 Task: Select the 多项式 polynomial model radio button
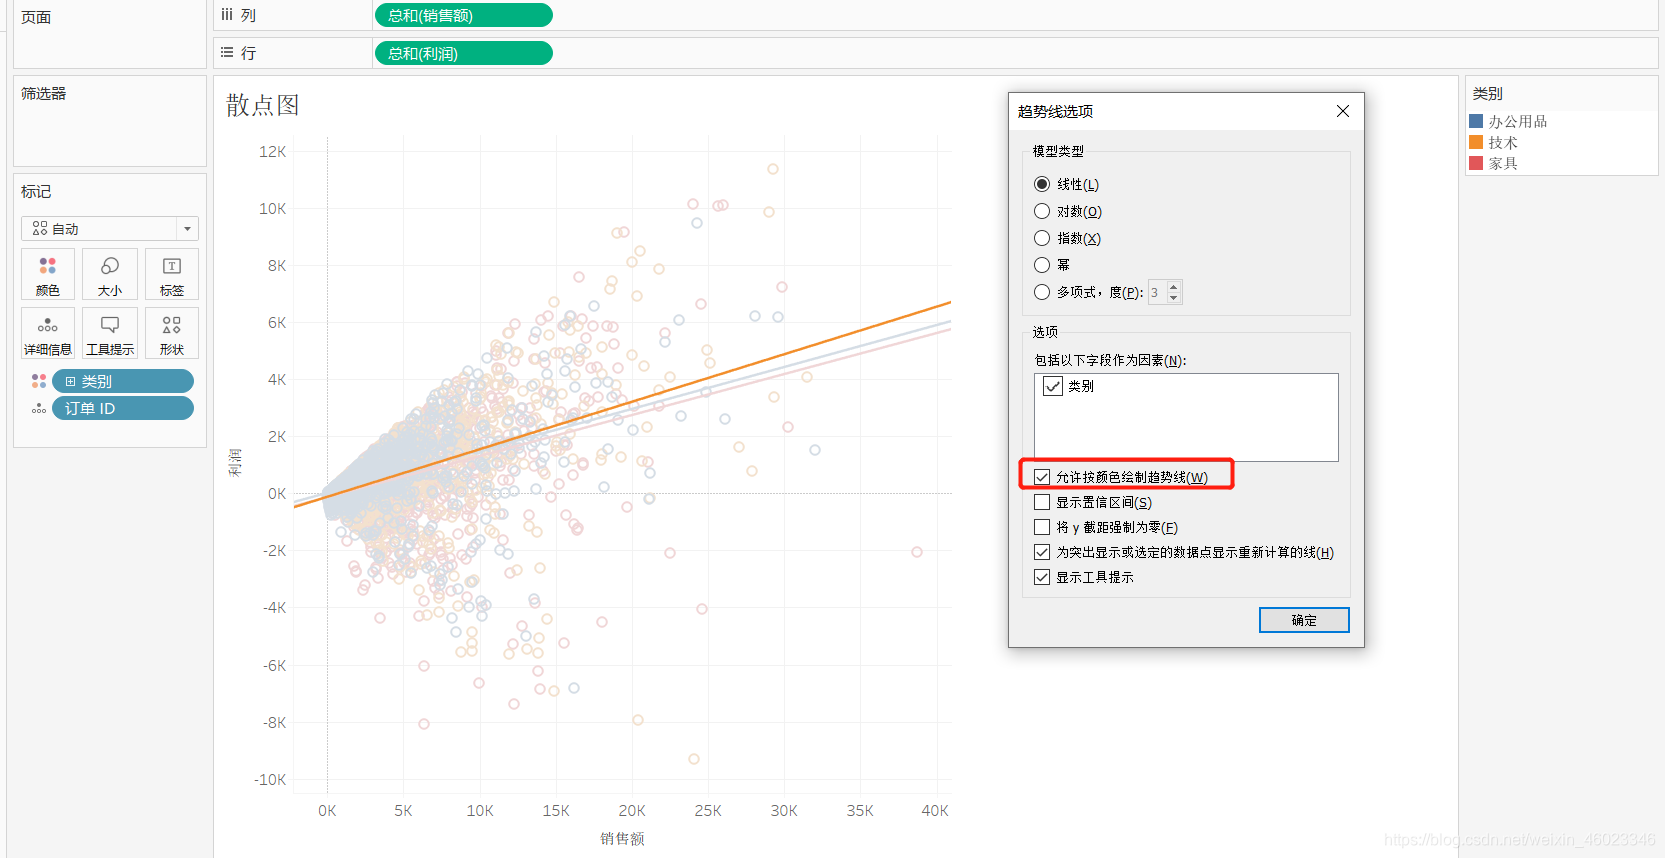pos(1042,292)
